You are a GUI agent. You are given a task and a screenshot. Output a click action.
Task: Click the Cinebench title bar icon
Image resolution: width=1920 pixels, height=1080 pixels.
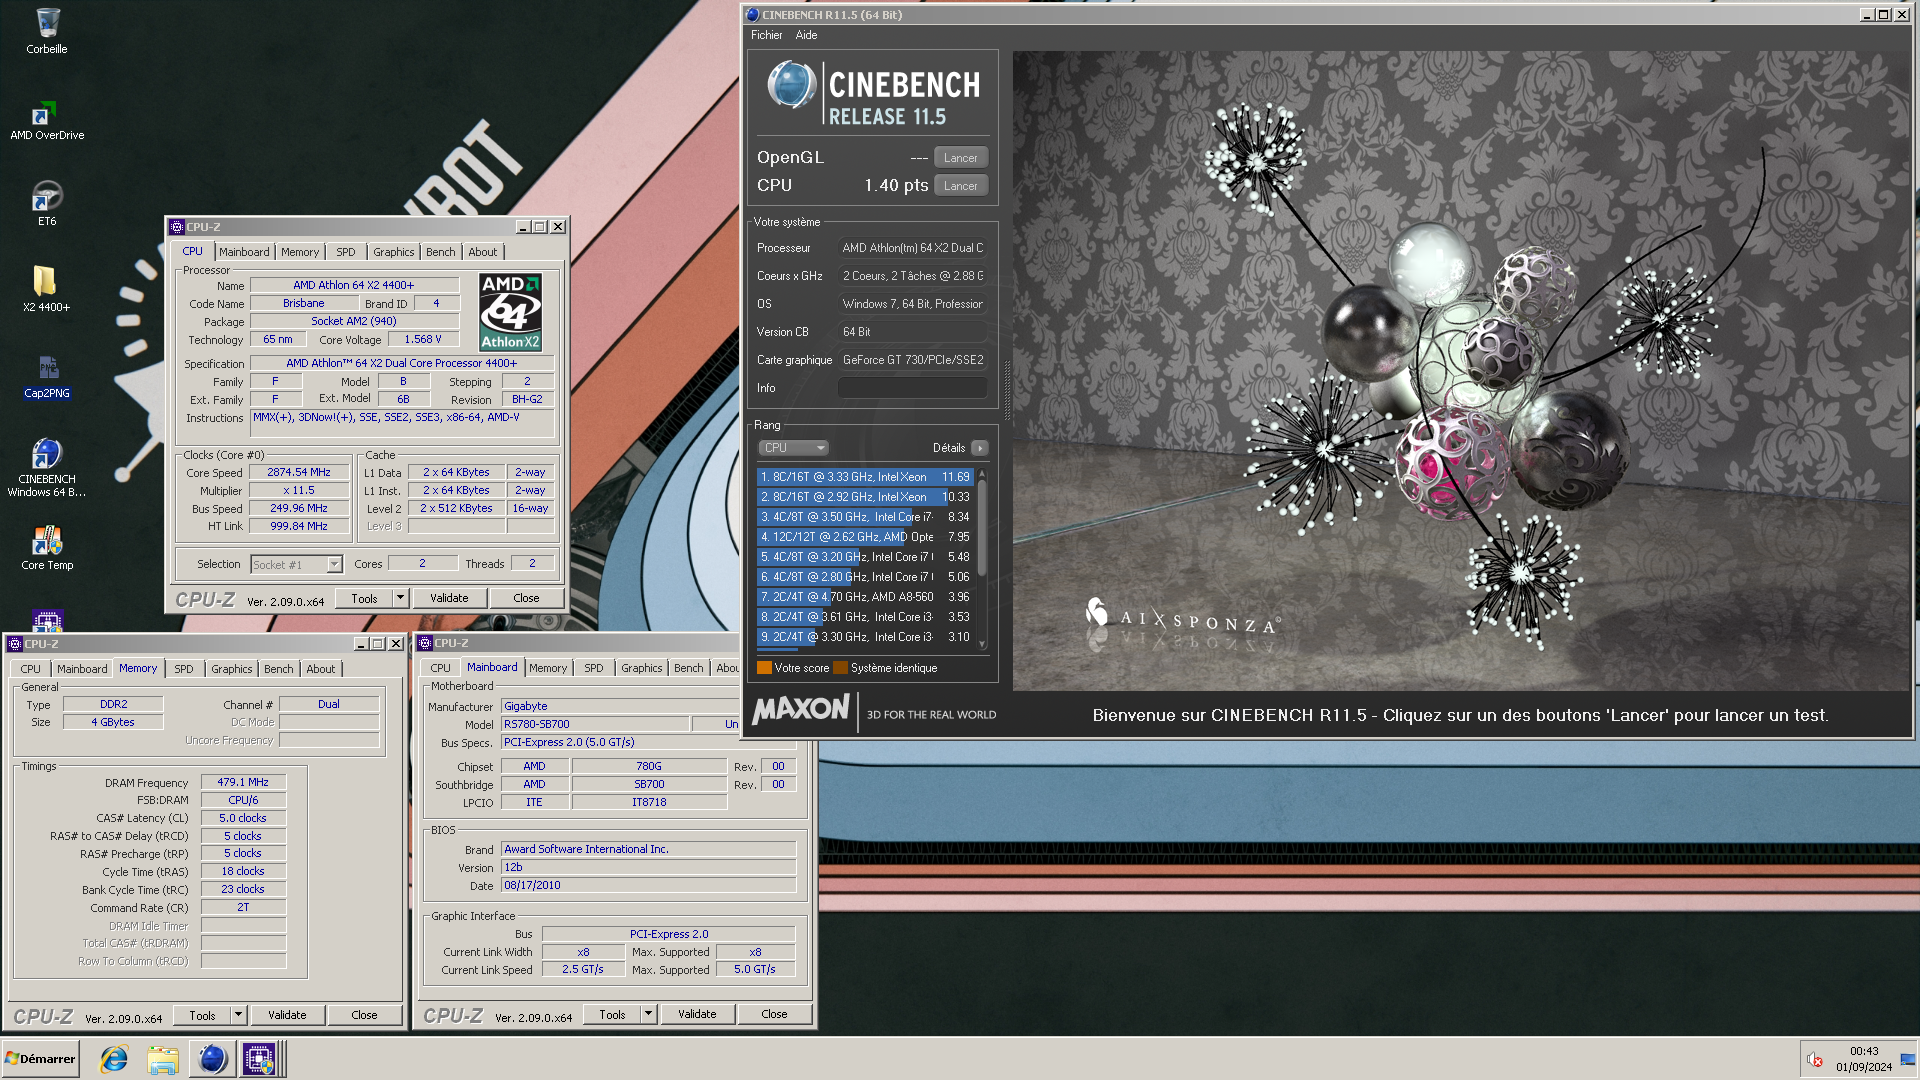[x=753, y=15]
